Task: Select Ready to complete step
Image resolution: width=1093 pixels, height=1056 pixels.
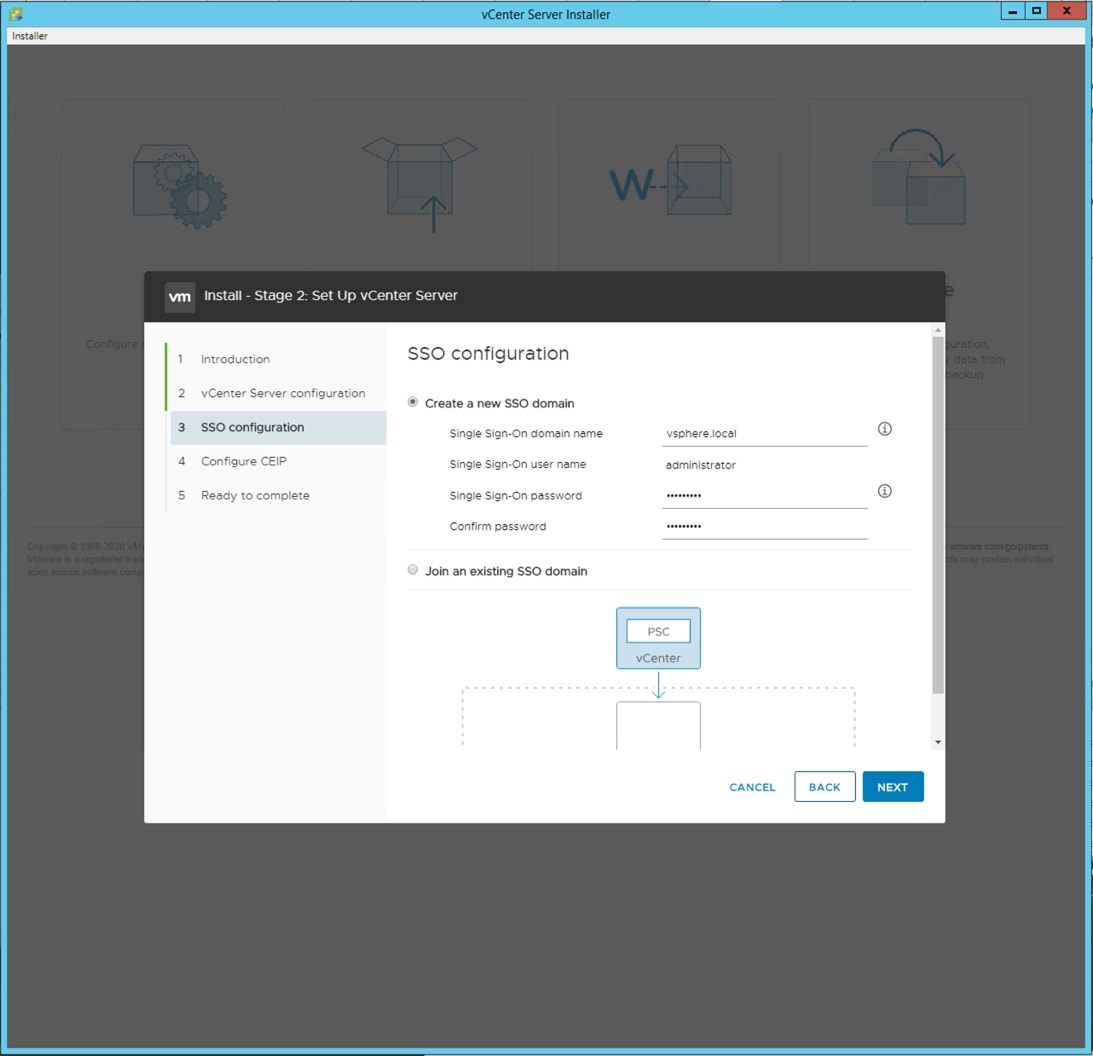Action: click(x=255, y=496)
